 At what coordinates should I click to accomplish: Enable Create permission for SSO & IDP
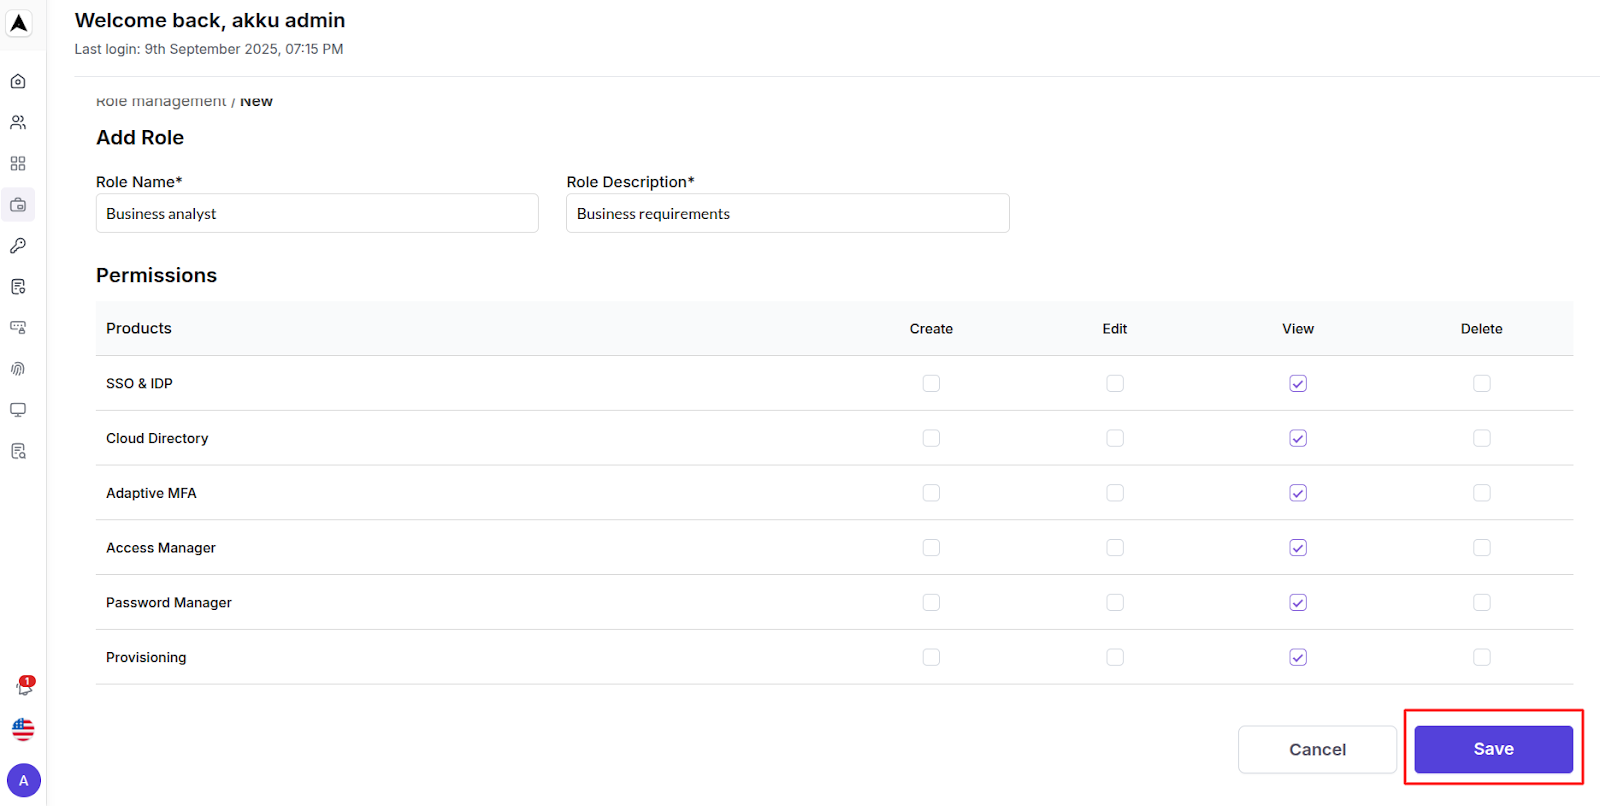click(931, 383)
